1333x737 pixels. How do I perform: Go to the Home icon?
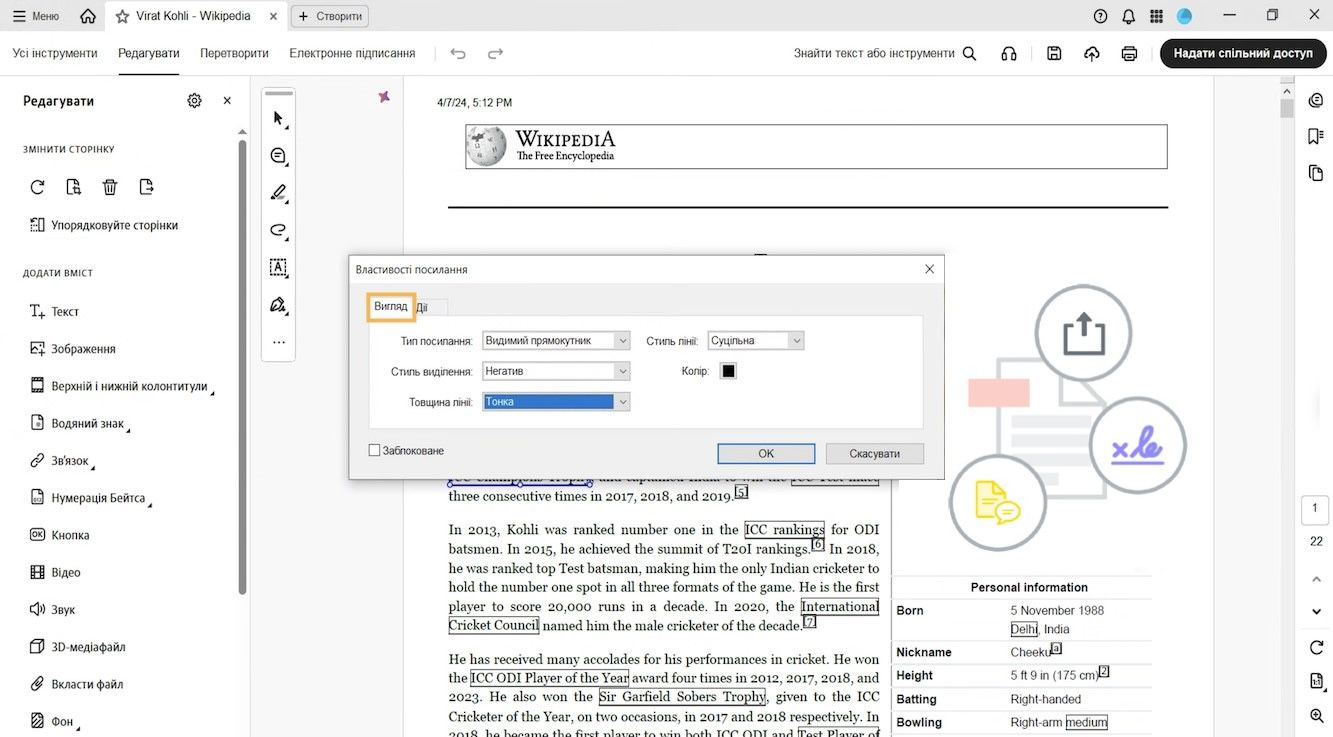(88, 16)
